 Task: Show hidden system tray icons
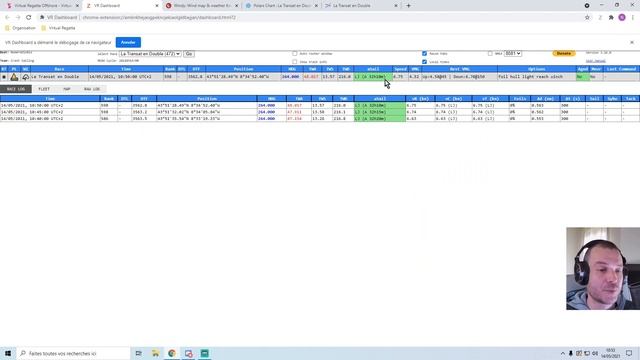click(562, 353)
